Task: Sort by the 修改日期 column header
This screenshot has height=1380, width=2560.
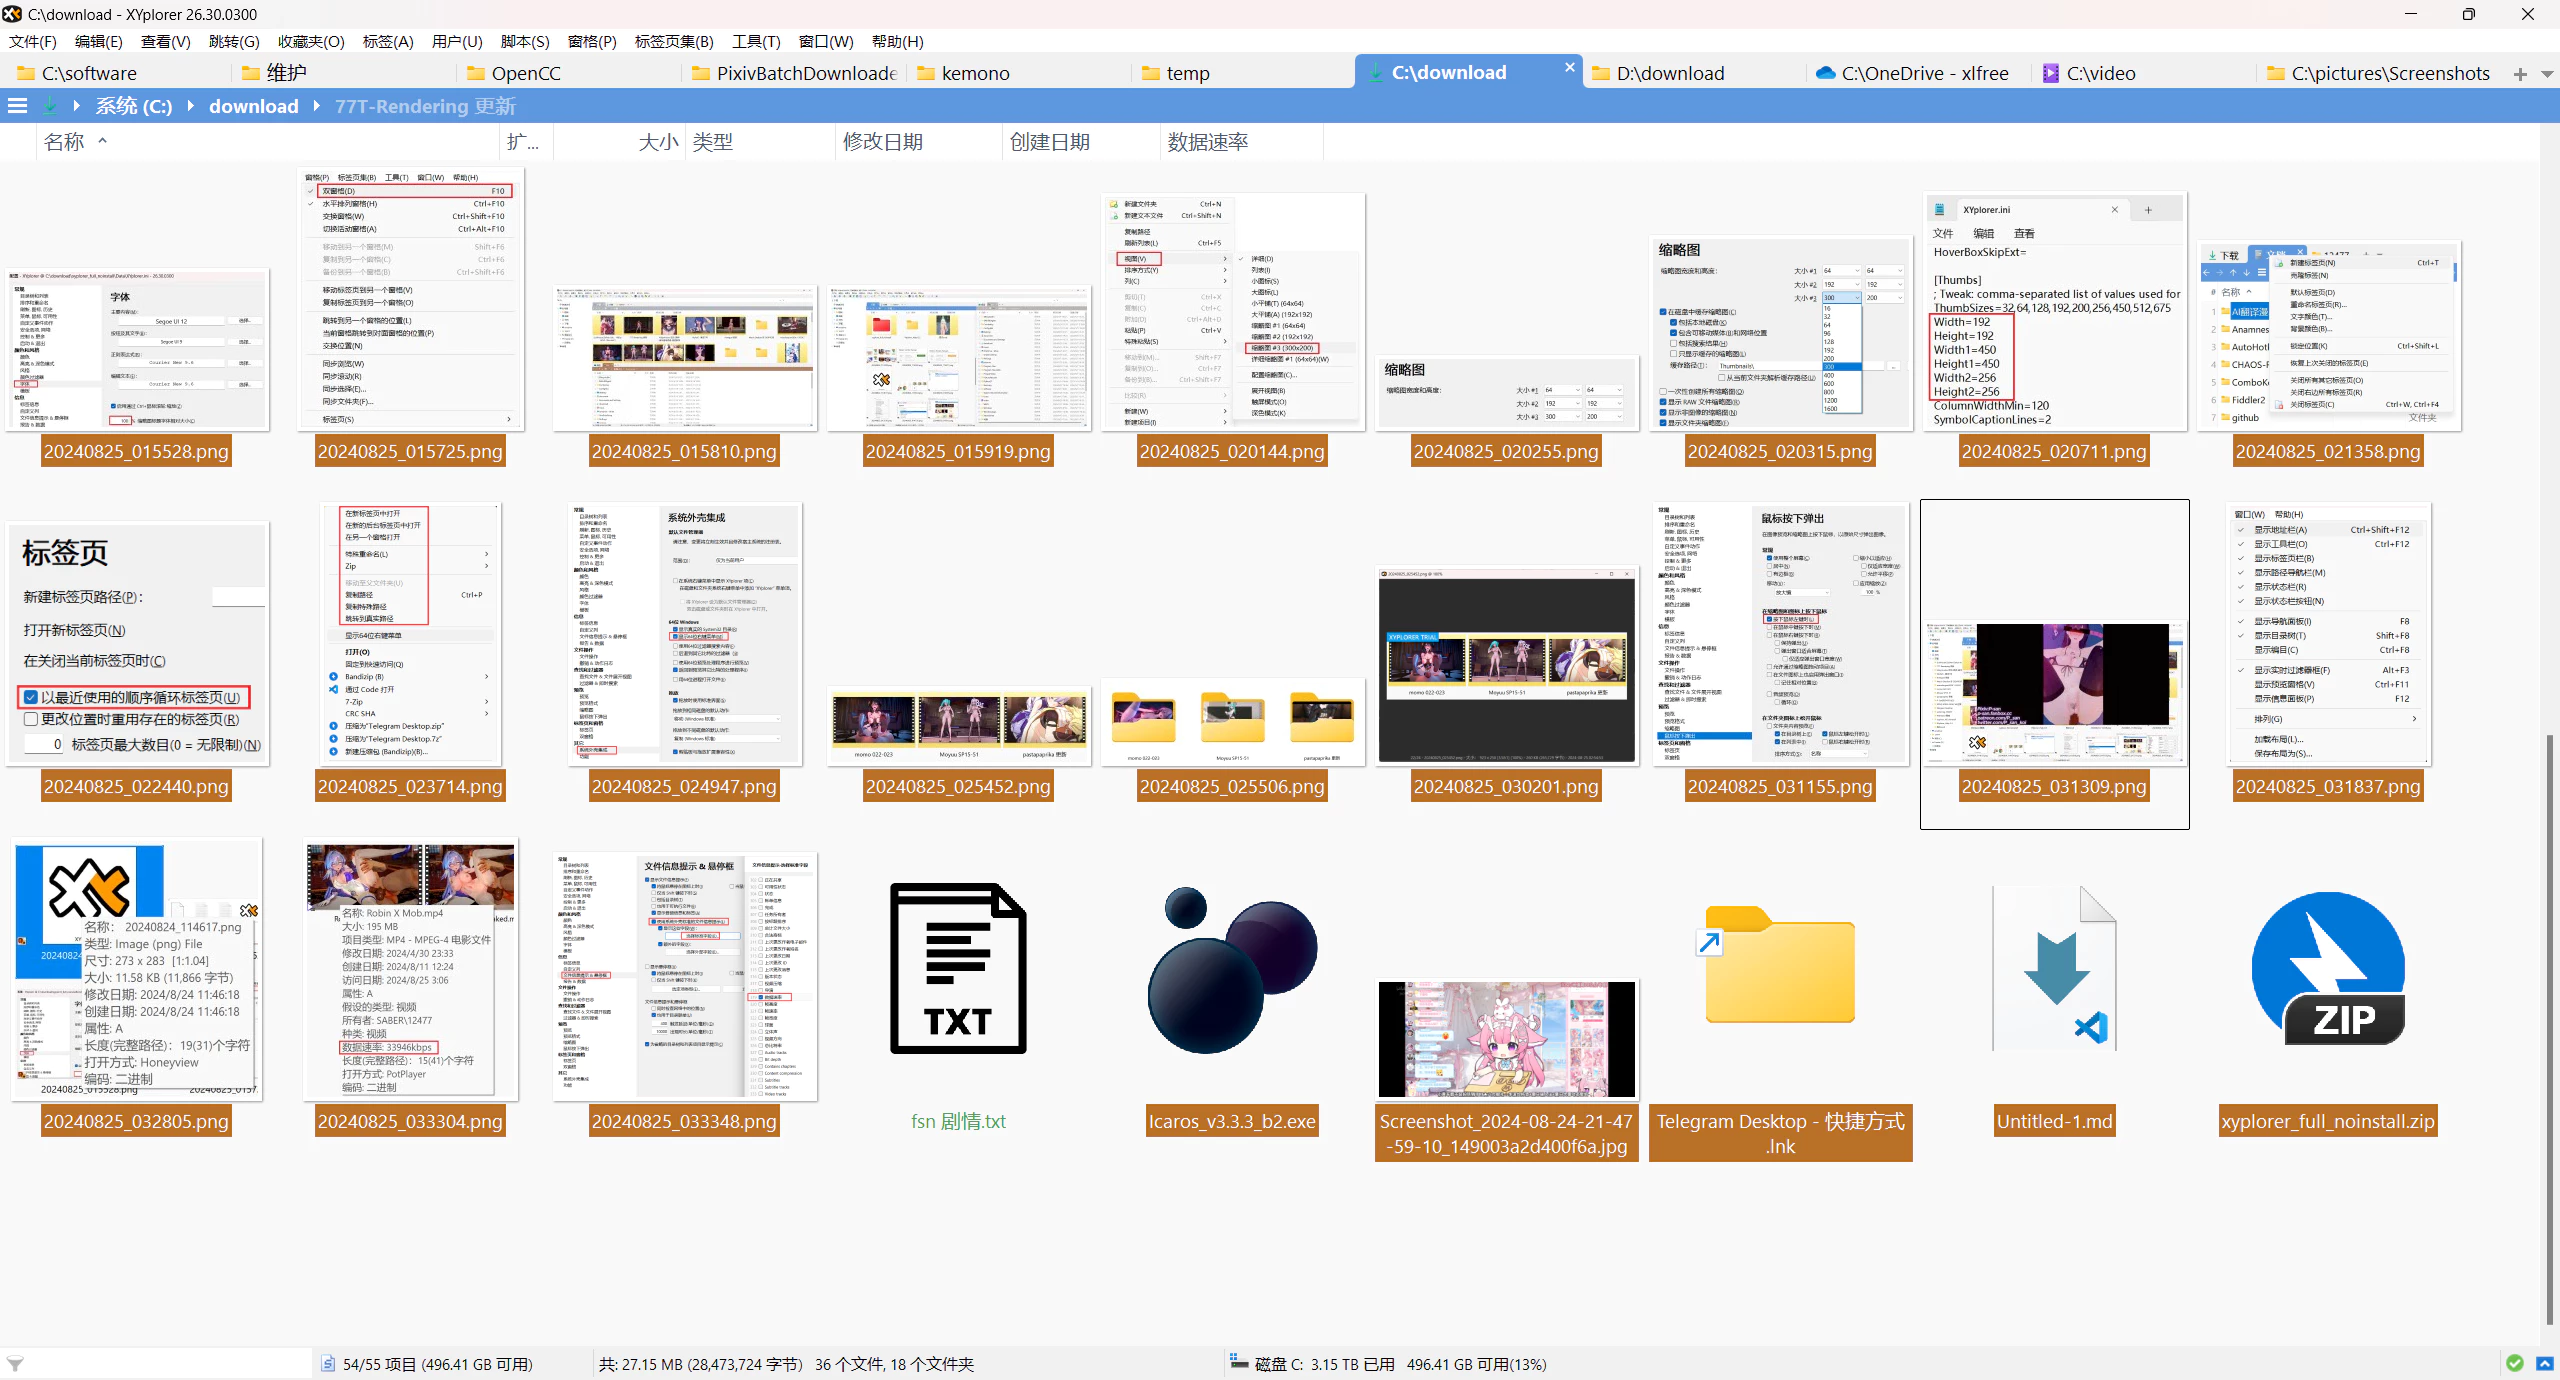Action: [918, 142]
